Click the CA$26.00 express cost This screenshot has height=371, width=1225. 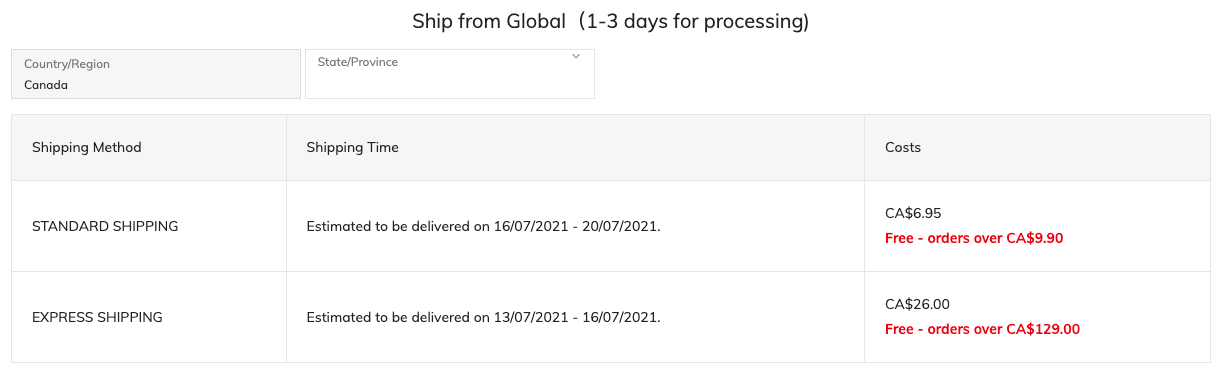click(917, 304)
